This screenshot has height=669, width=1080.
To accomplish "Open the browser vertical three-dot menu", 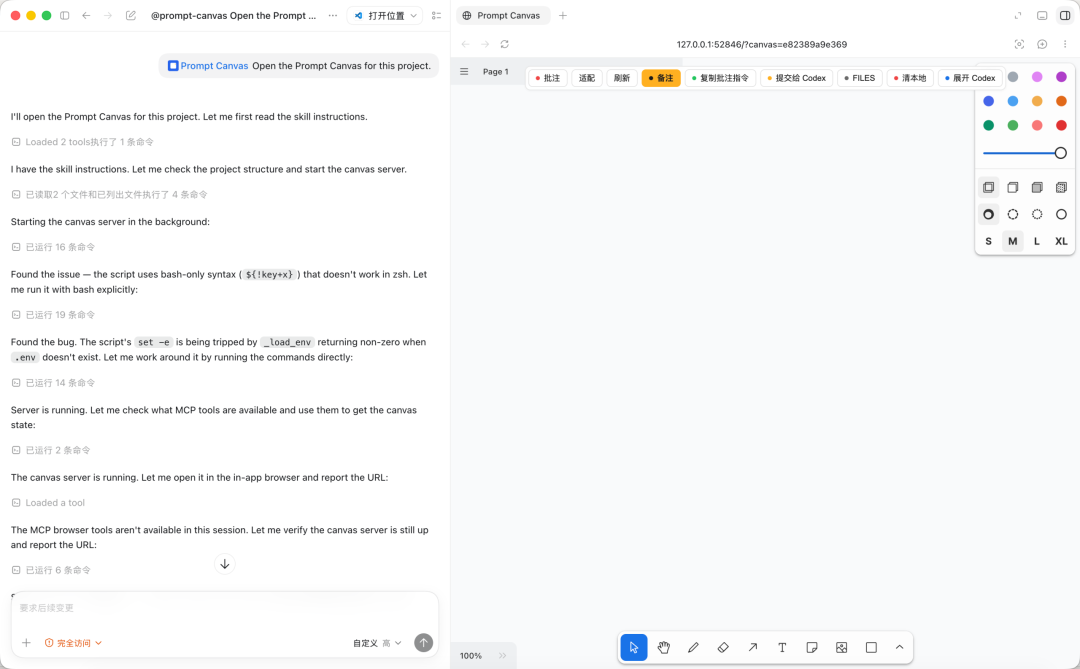I will [x=1065, y=44].
